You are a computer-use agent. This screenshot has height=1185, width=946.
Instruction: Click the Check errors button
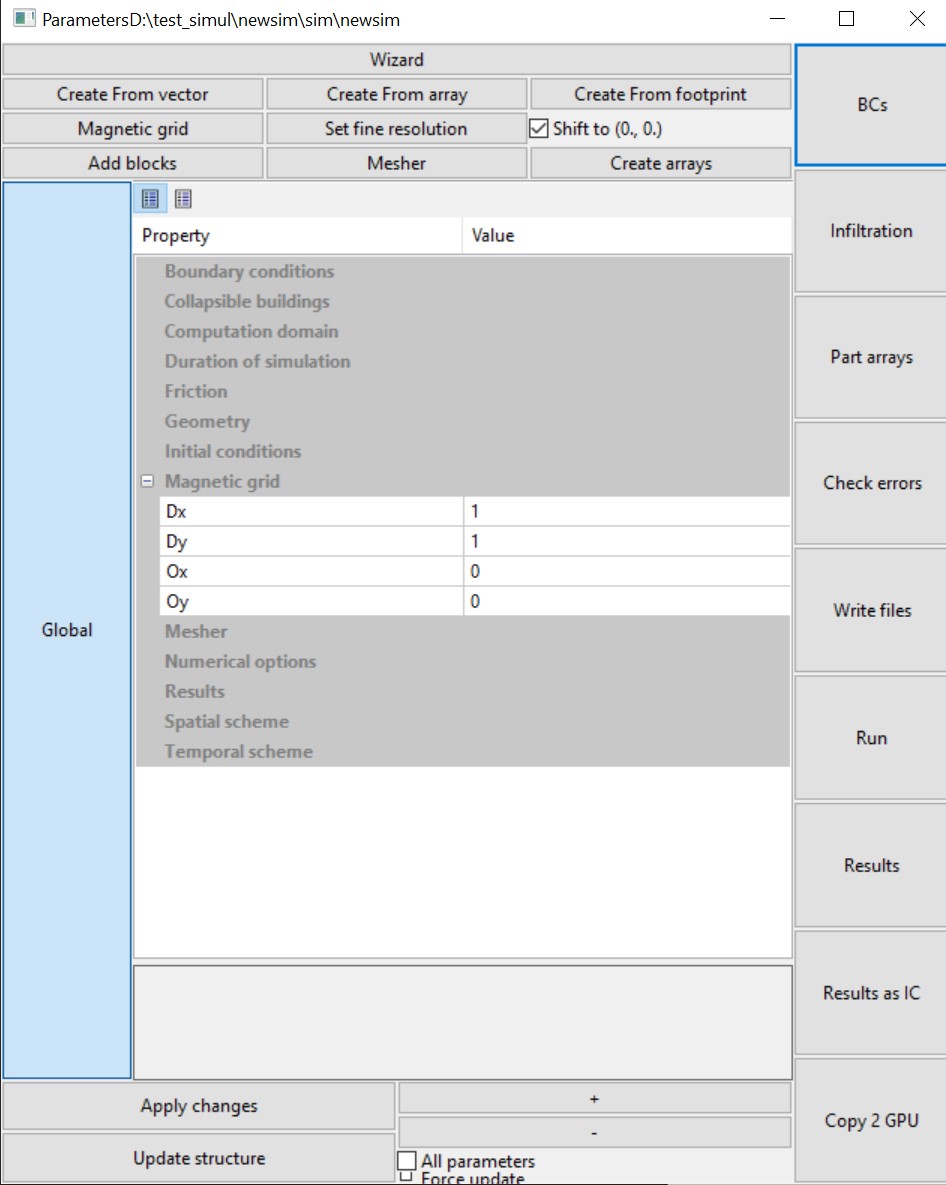coord(871,483)
